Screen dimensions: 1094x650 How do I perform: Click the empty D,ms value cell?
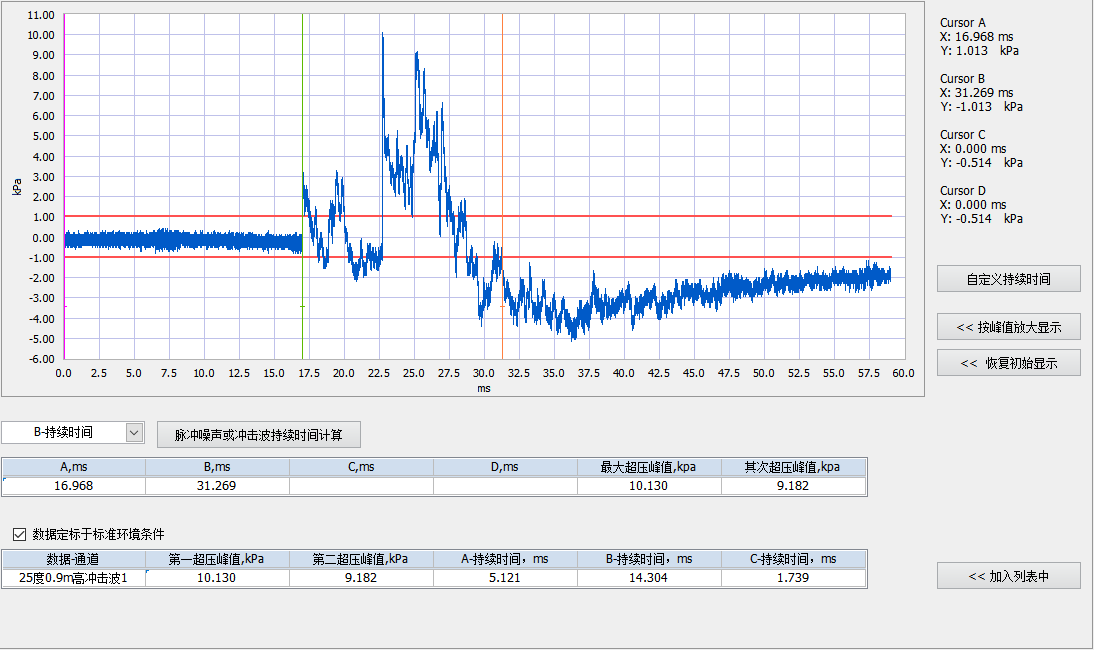point(505,486)
